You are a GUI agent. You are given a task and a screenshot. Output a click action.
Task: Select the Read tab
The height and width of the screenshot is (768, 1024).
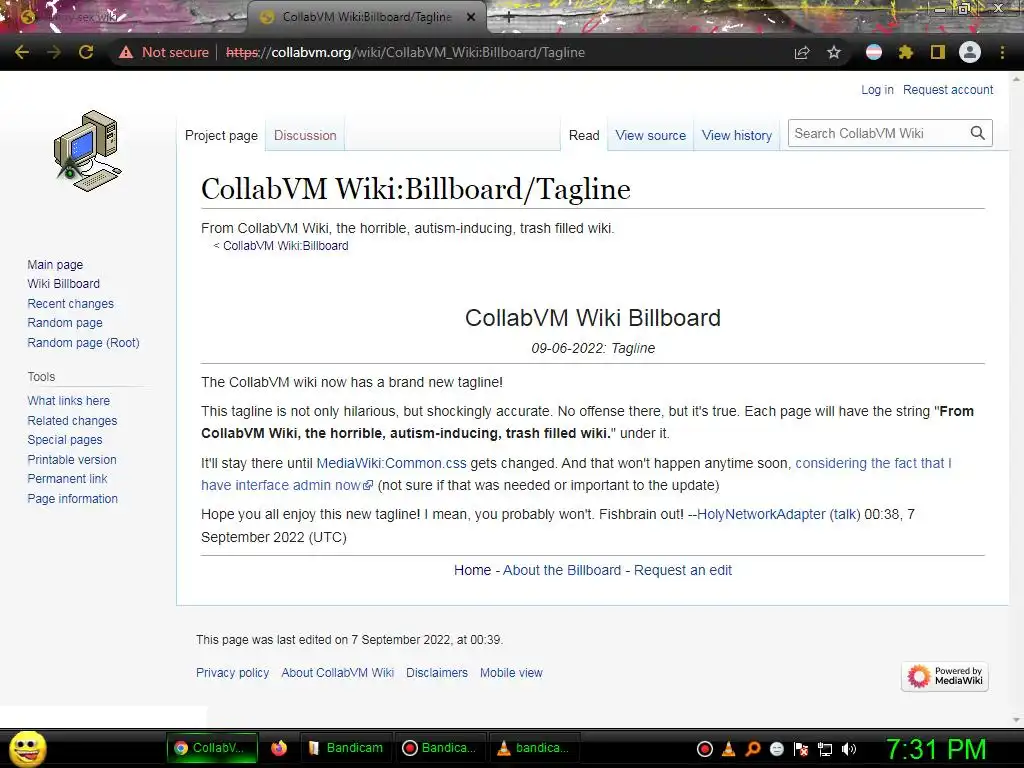[584, 135]
